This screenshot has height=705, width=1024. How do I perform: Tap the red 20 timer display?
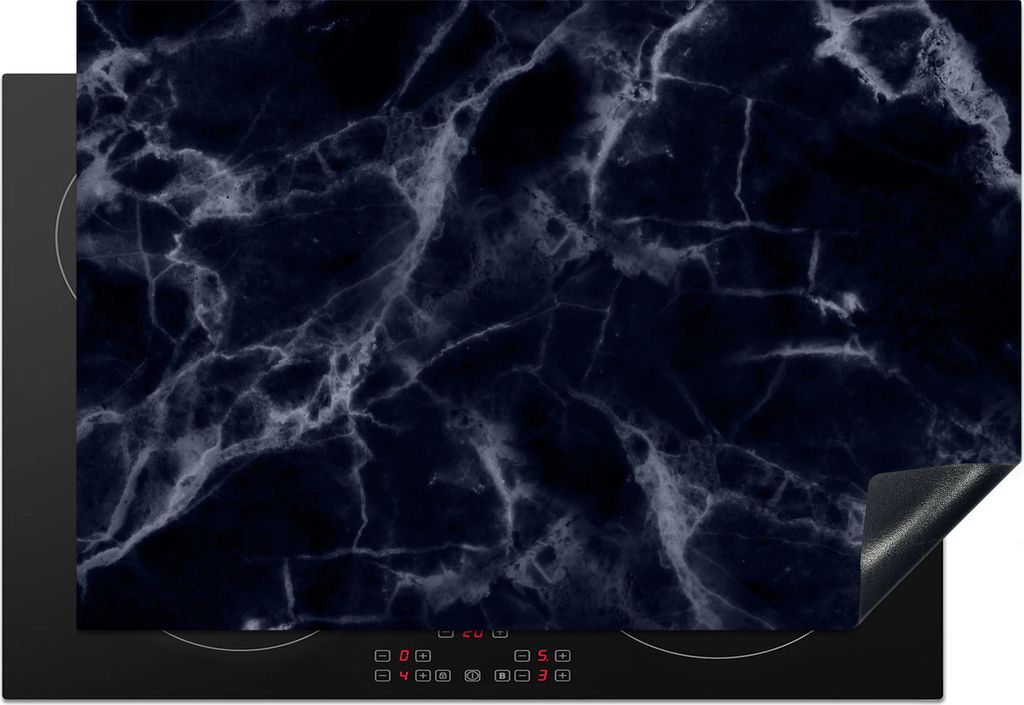coord(472,633)
